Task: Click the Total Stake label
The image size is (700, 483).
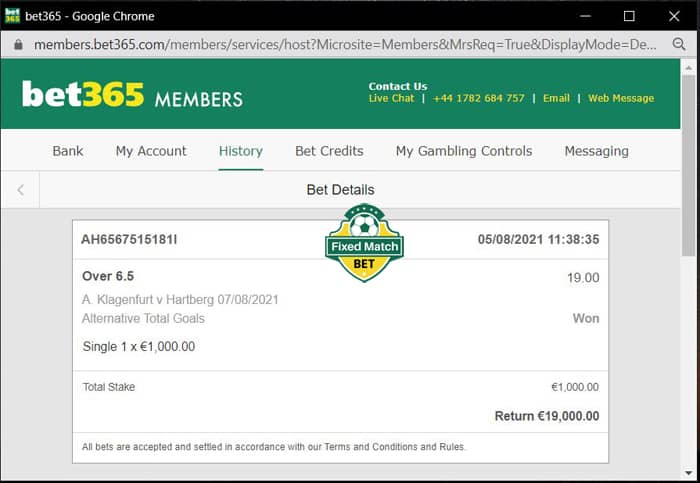Action: [x=108, y=387]
